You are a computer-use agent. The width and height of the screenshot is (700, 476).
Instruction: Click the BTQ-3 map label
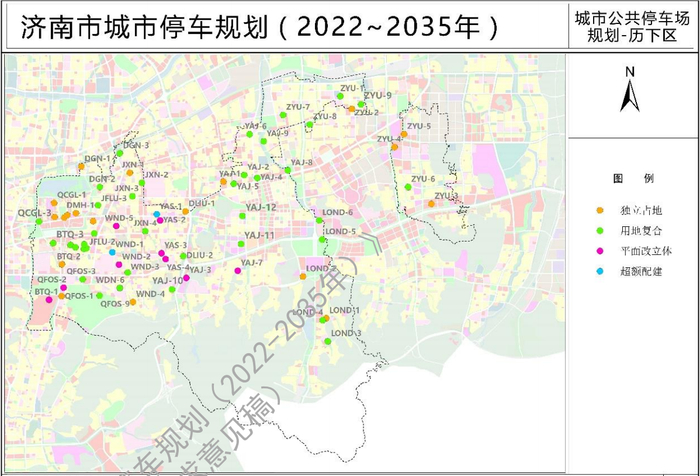click(x=70, y=234)
